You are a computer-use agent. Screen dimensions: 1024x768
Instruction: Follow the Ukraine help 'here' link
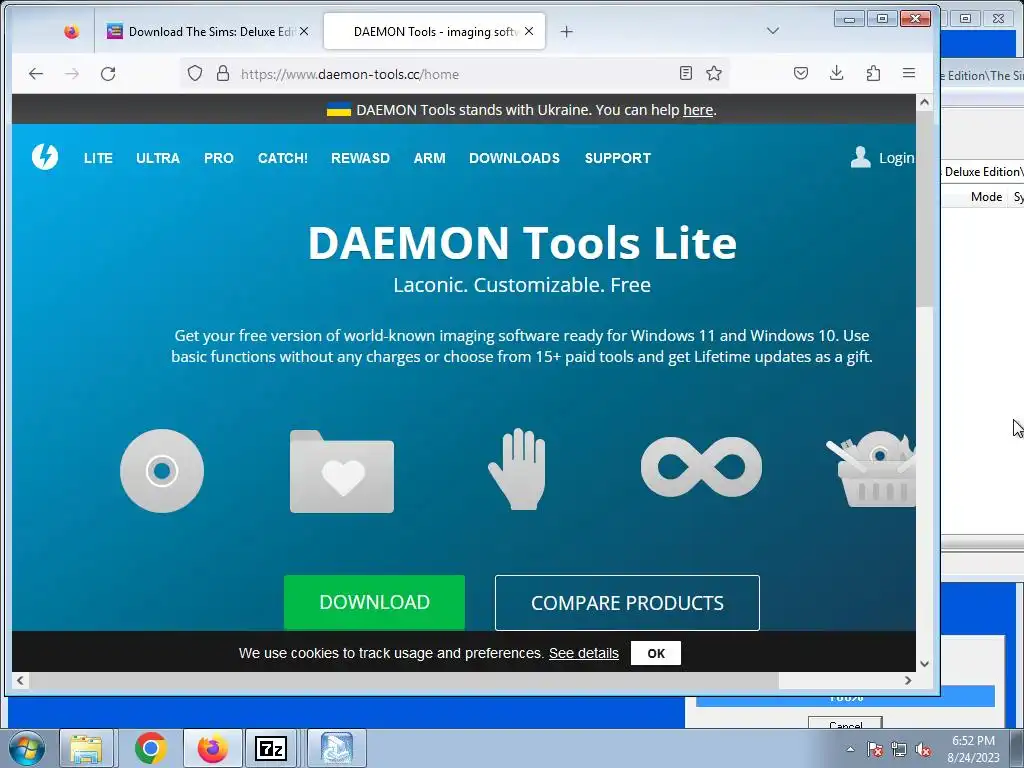[697, 110]
